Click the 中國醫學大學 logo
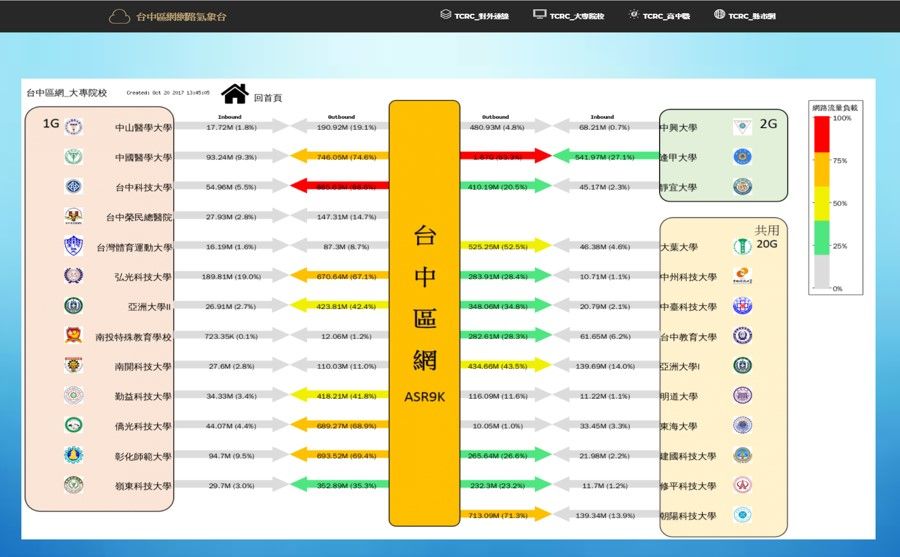This screenshot has height=557, width=900. click(x=73, y=156)
